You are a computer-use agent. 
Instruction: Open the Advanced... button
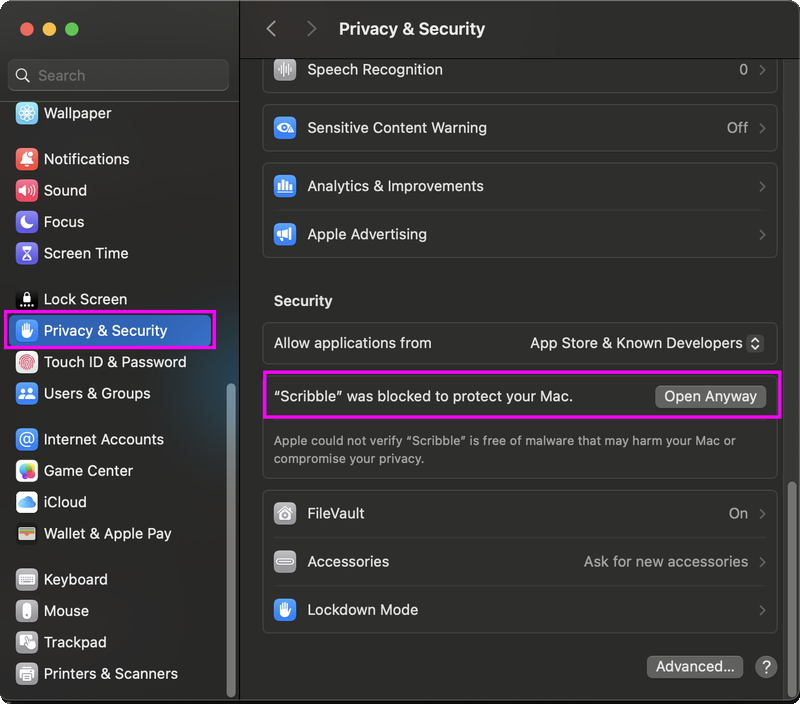[x=695, y=667]
